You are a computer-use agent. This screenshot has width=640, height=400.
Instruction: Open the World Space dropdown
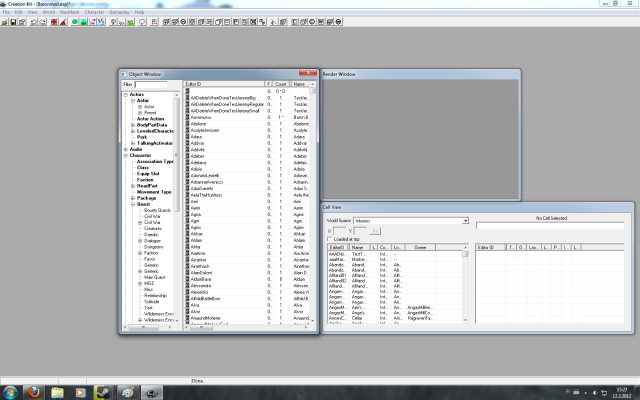(464, 220)
